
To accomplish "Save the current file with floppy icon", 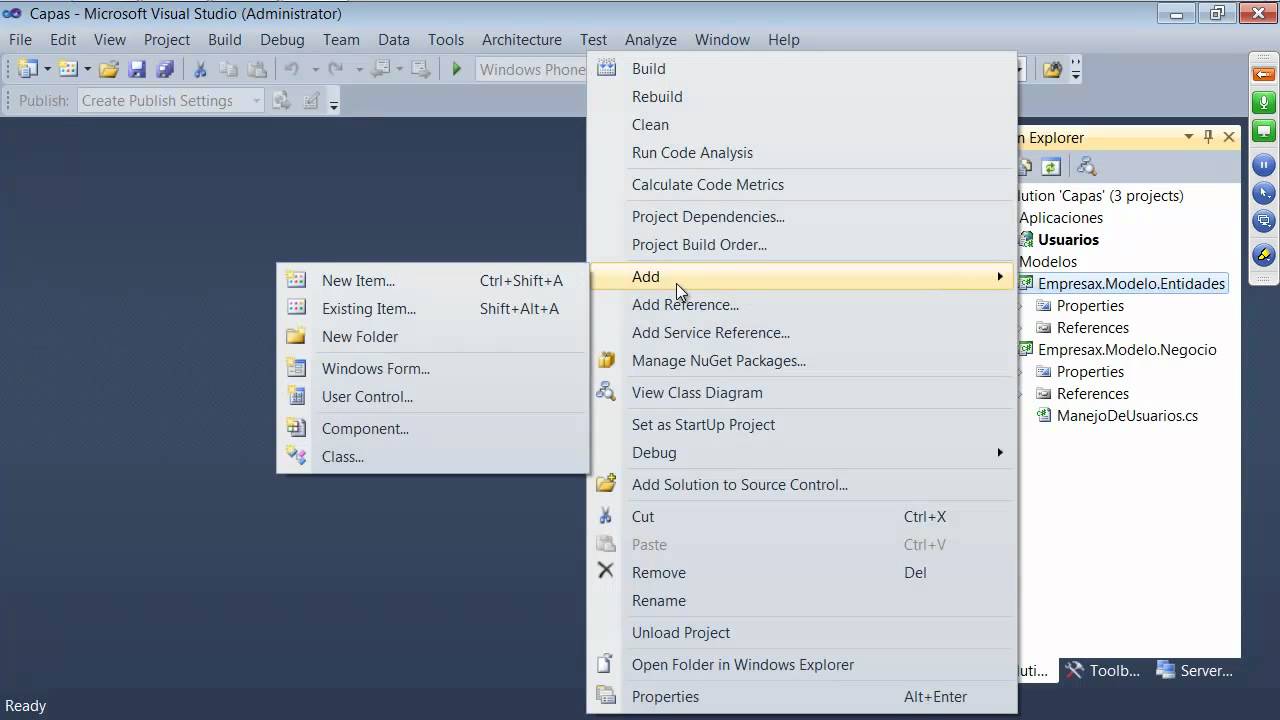I will tap(138, 69).
